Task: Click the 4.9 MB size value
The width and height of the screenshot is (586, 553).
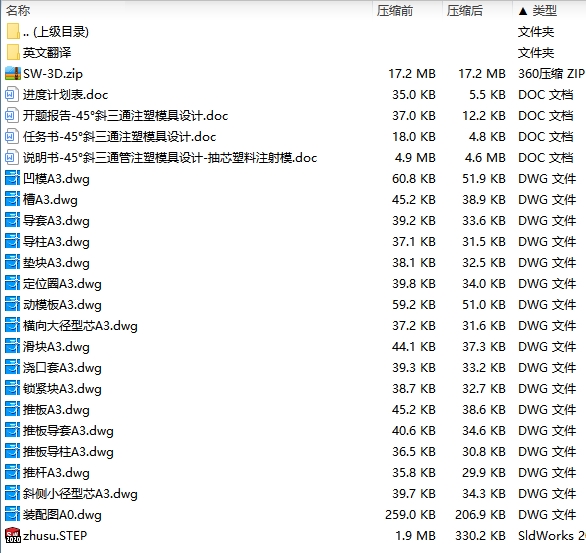Action: pos(415,157)
